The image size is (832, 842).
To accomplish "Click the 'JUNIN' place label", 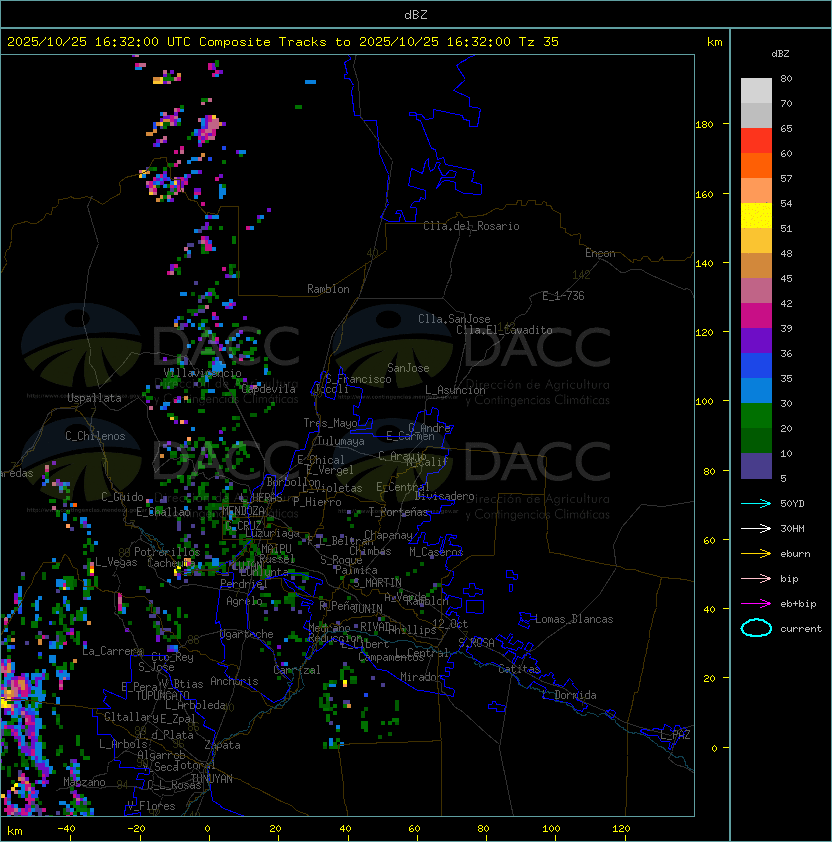I will tap(367, 608).
